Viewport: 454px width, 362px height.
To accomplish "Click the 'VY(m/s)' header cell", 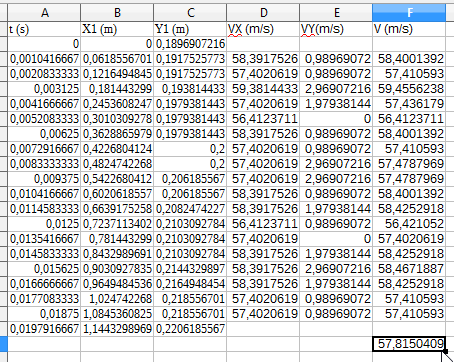I will pos(336,29).
